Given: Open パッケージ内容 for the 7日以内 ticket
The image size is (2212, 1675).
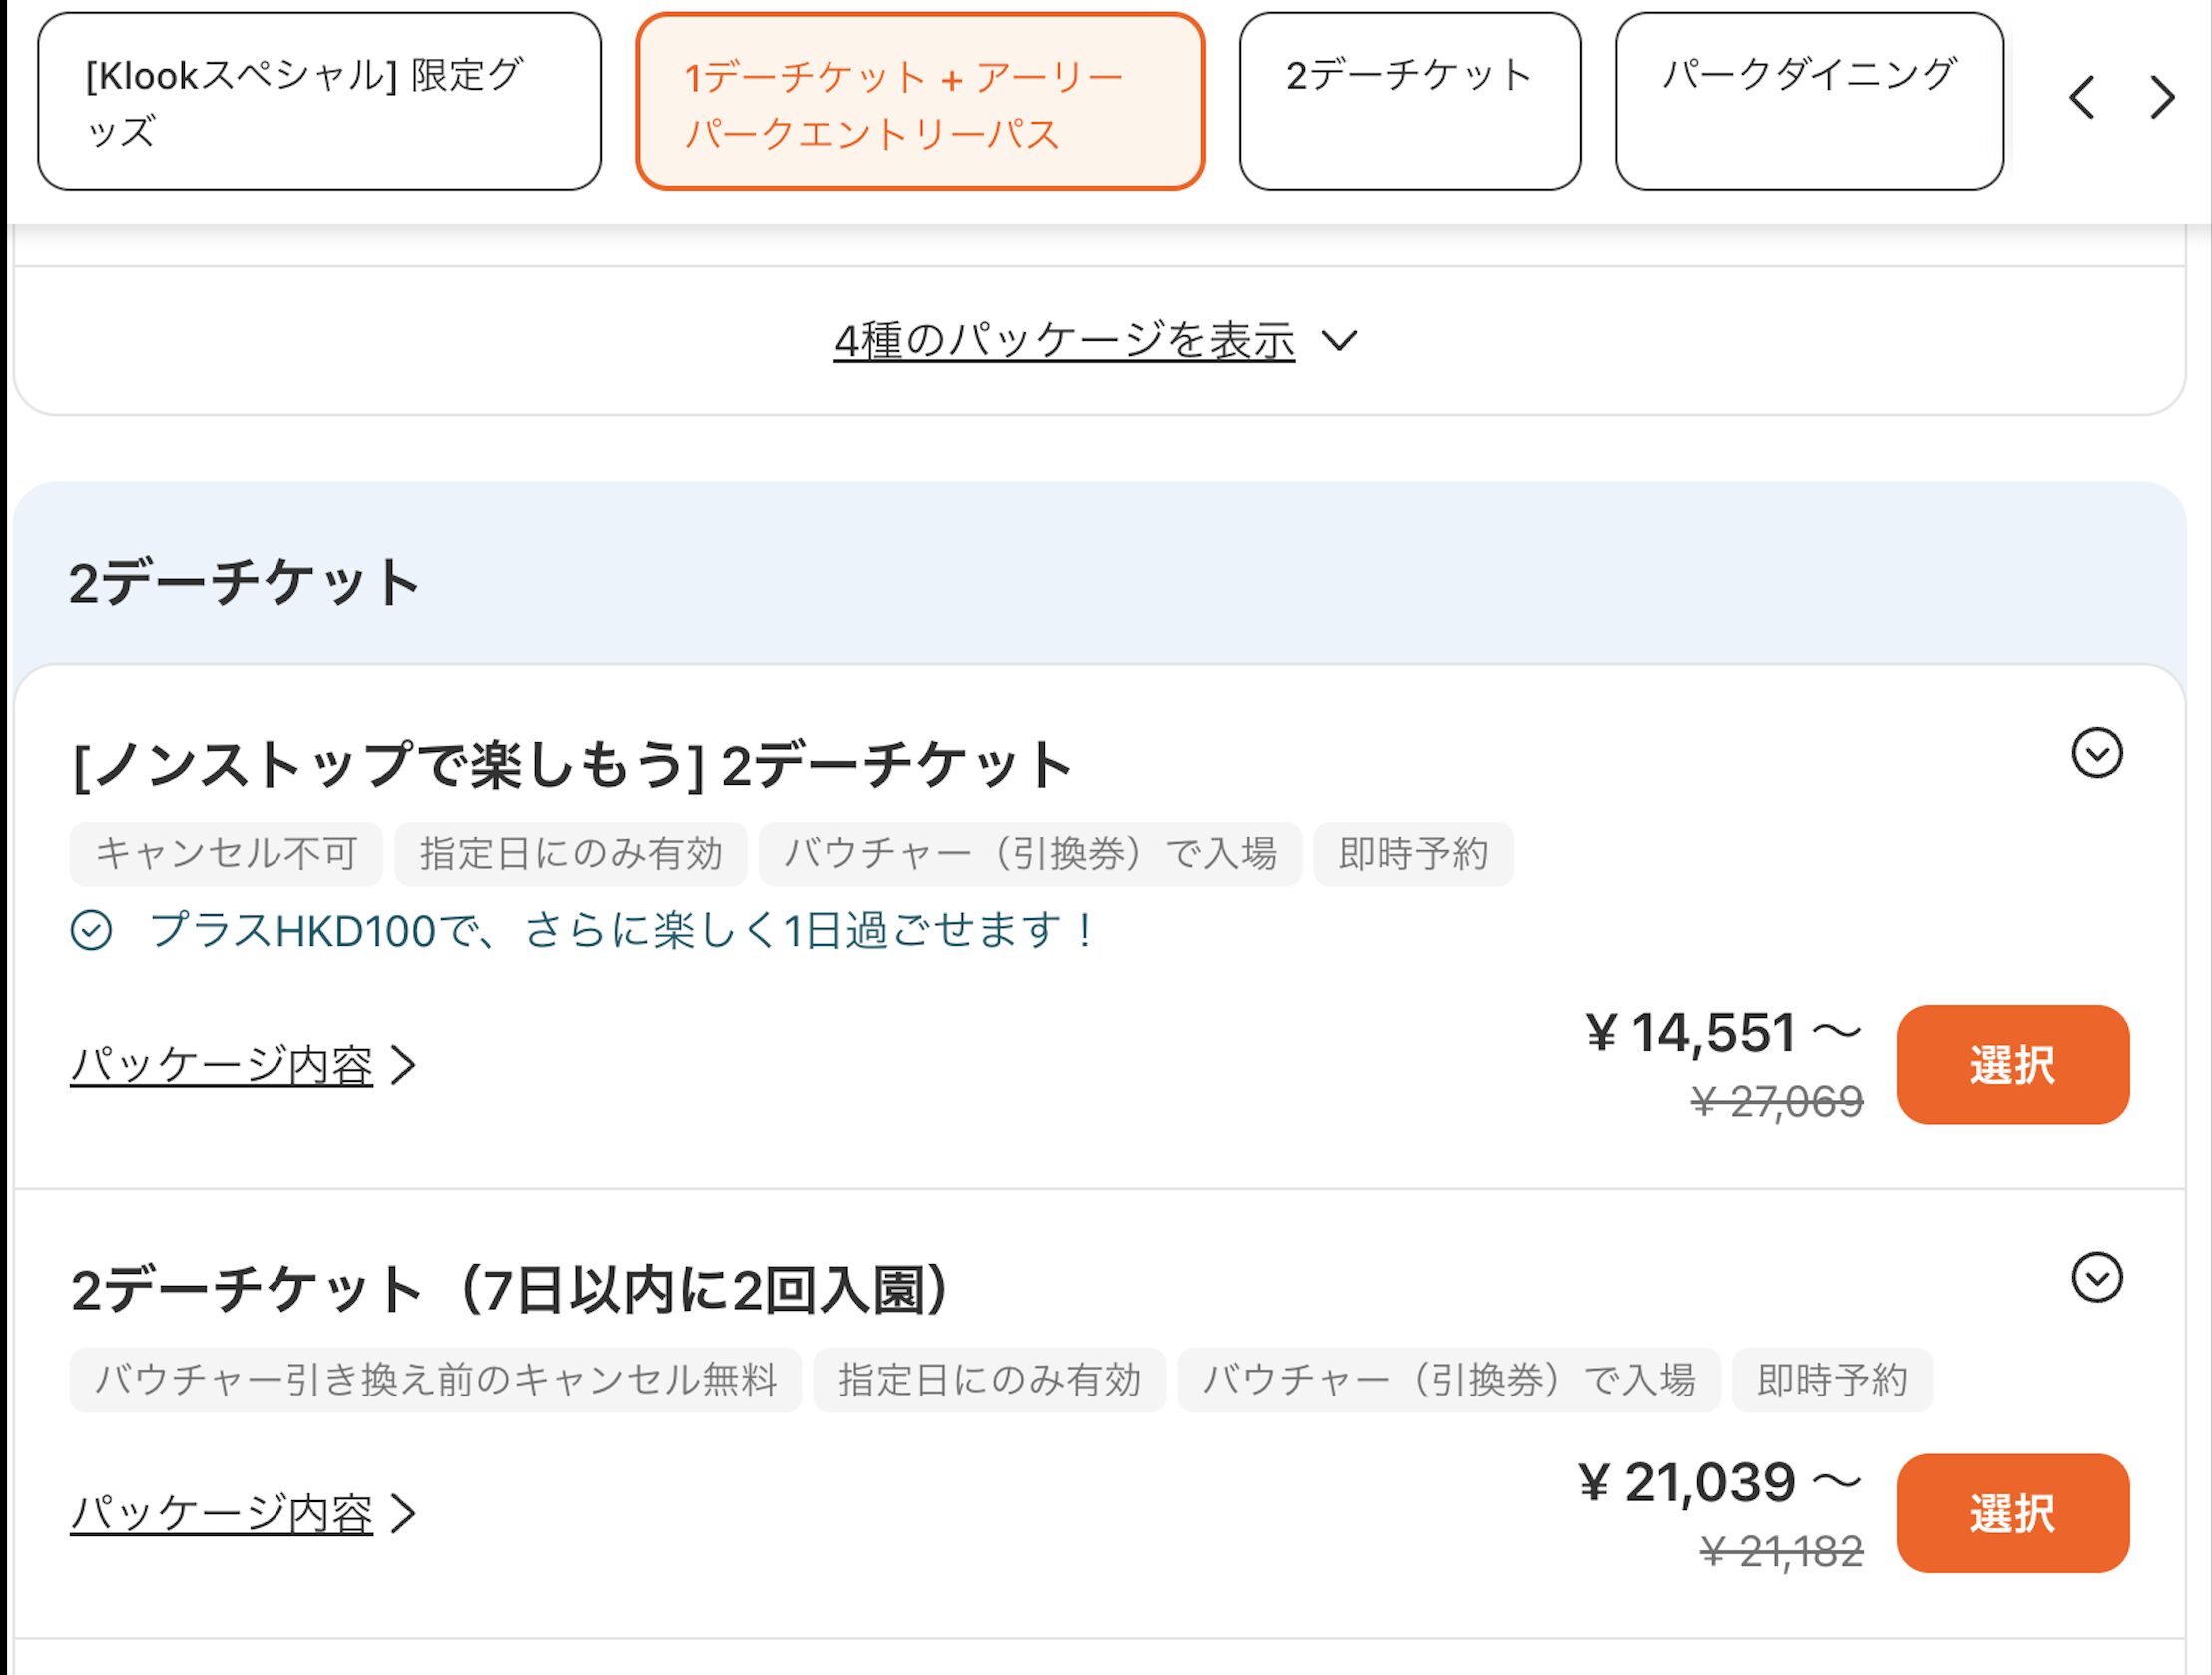Looking at the screenshot, I should pos(222,1513).
